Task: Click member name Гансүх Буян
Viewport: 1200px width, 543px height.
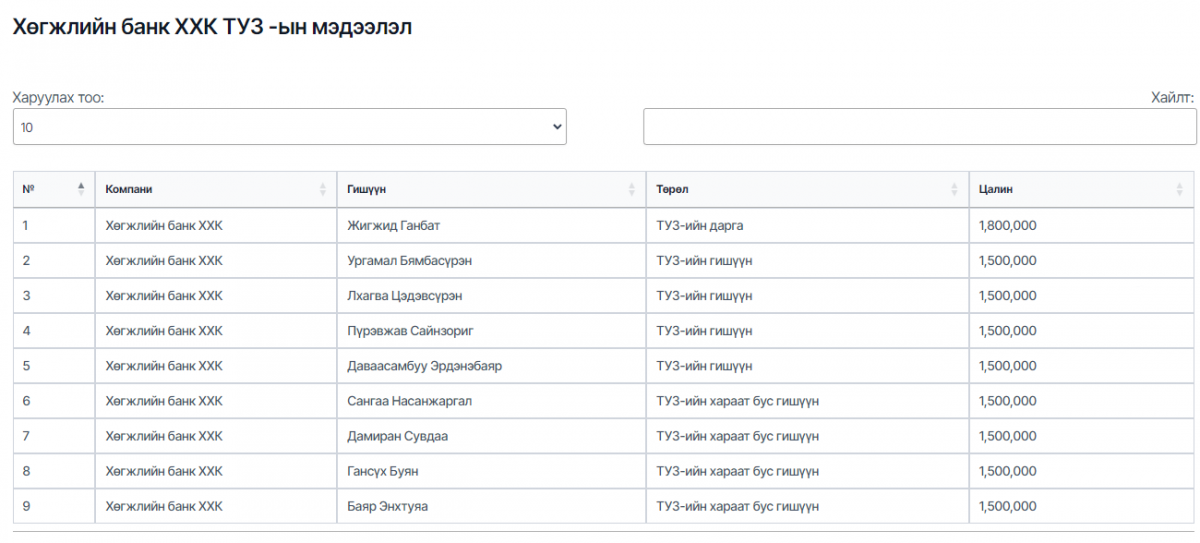Action: 382,471
